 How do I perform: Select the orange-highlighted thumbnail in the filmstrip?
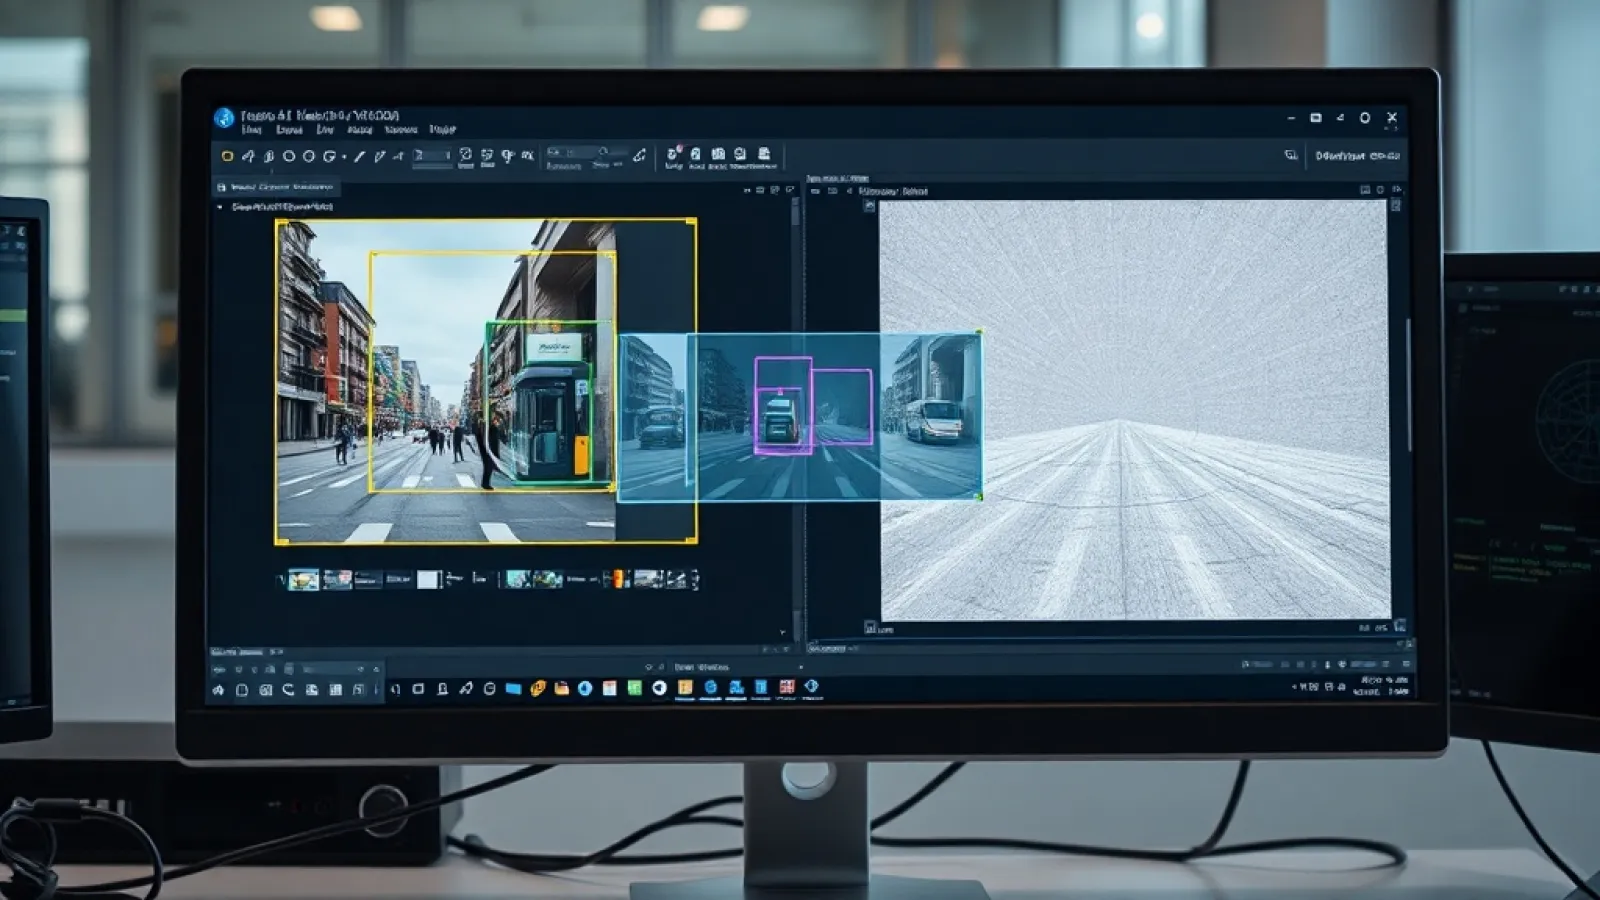618,579
